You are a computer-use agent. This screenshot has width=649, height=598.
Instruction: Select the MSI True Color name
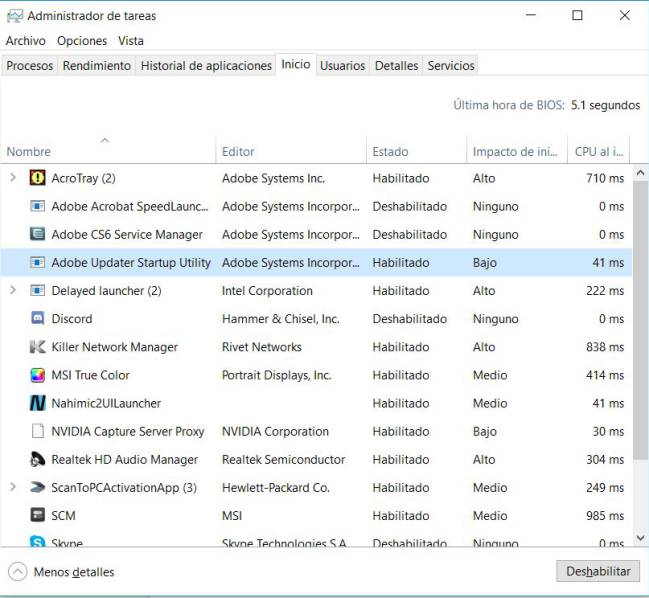(x=90, y=375)
